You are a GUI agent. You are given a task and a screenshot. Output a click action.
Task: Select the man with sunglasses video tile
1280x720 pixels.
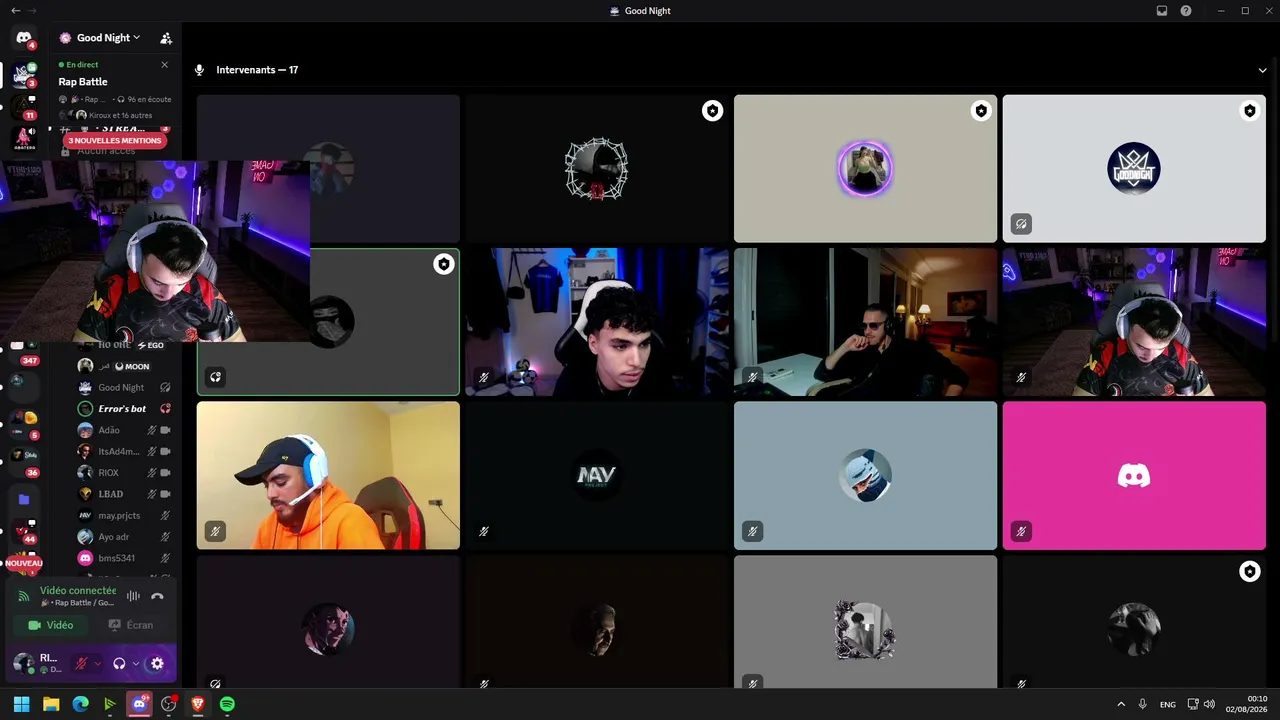coord(866,322)
